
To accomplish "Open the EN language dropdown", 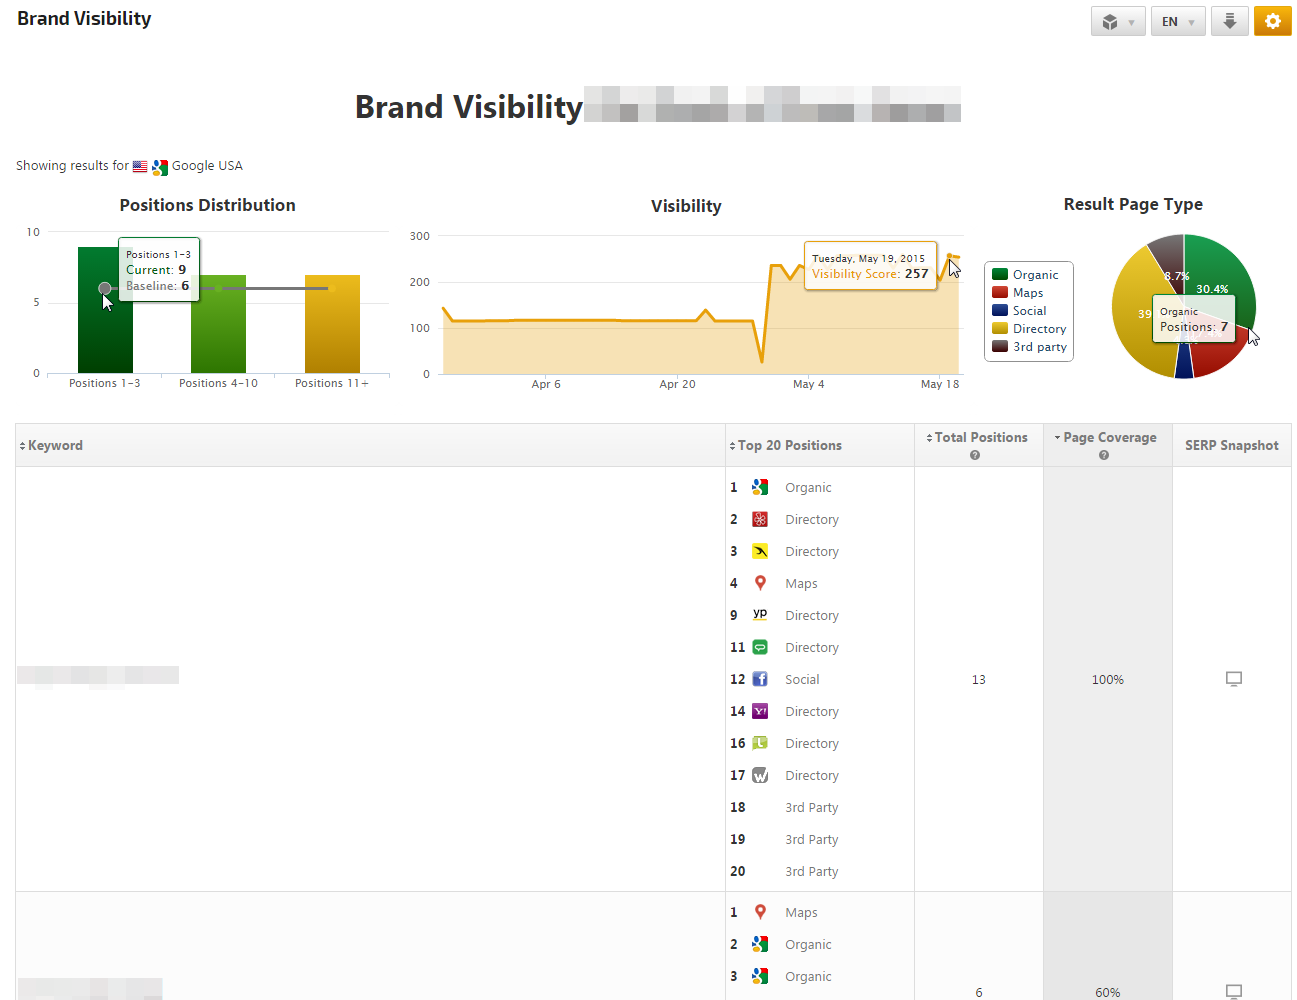I will click(x=1177, y=21).
